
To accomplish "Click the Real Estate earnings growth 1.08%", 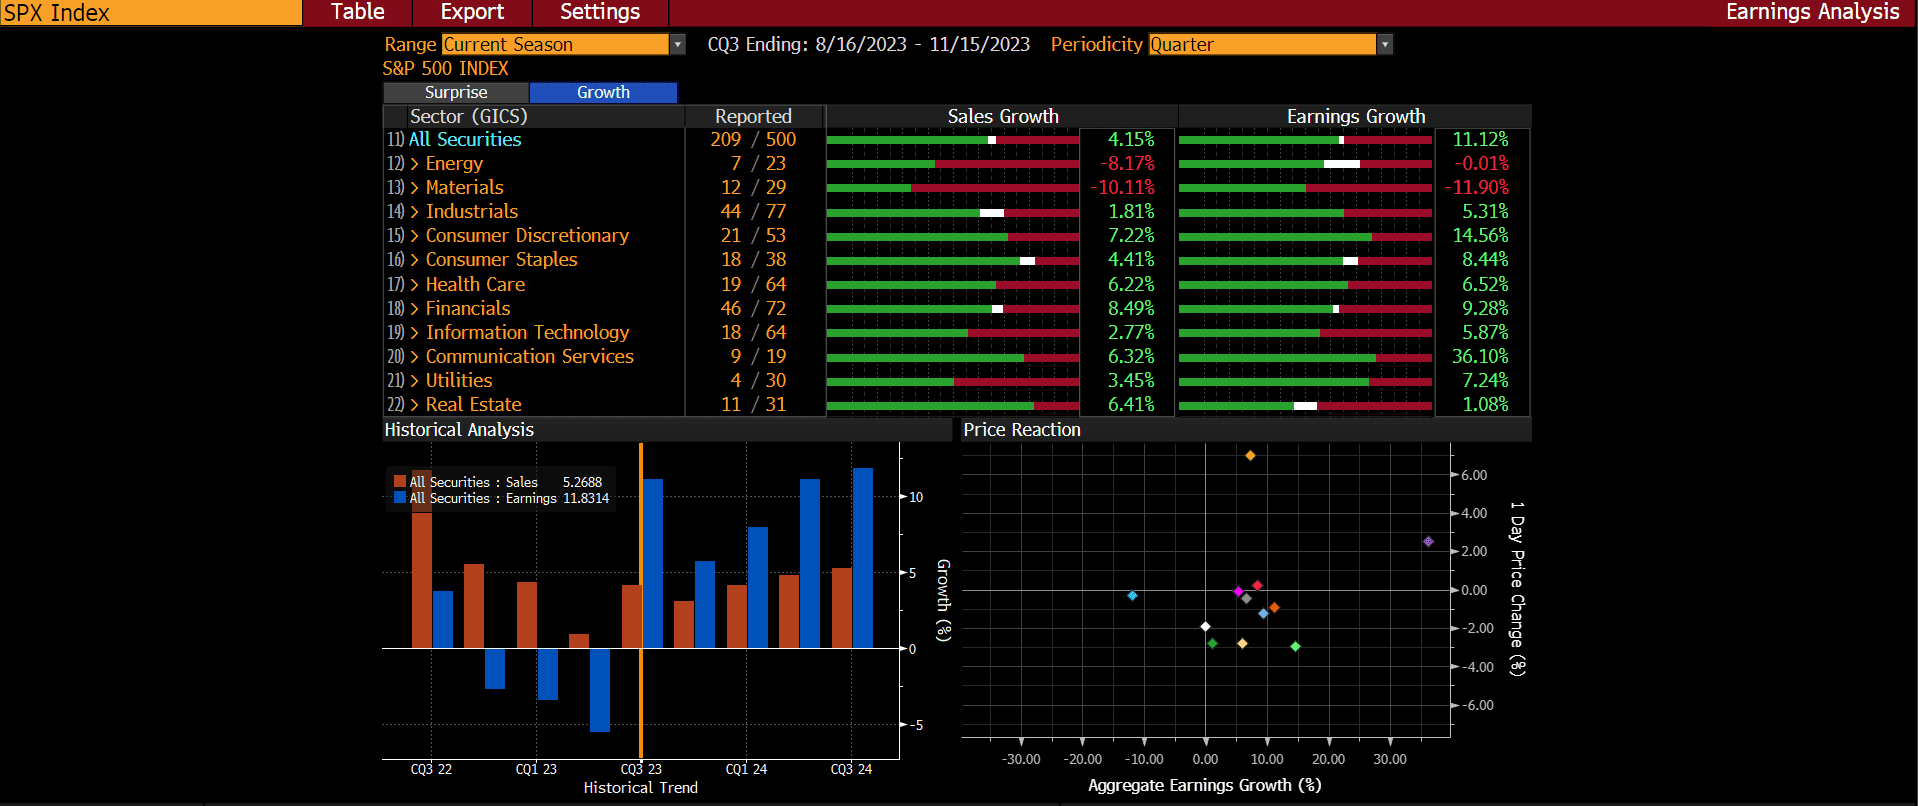I will pyautogui.click(x=1485, y=404).
